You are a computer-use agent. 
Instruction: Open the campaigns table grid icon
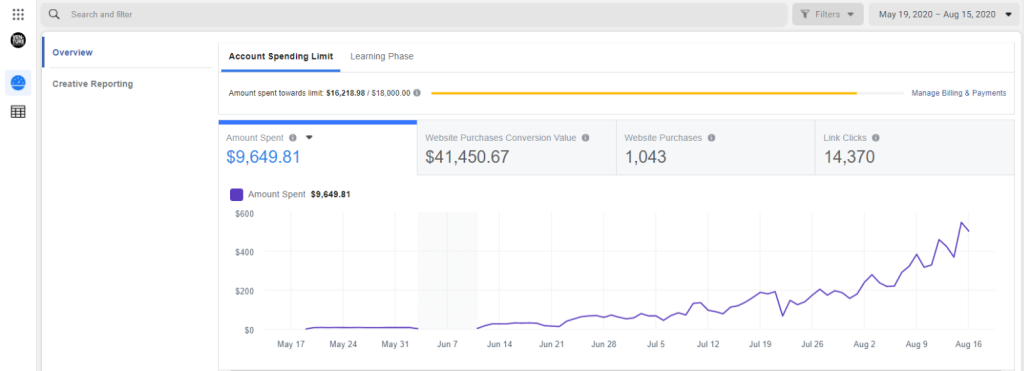18,112
